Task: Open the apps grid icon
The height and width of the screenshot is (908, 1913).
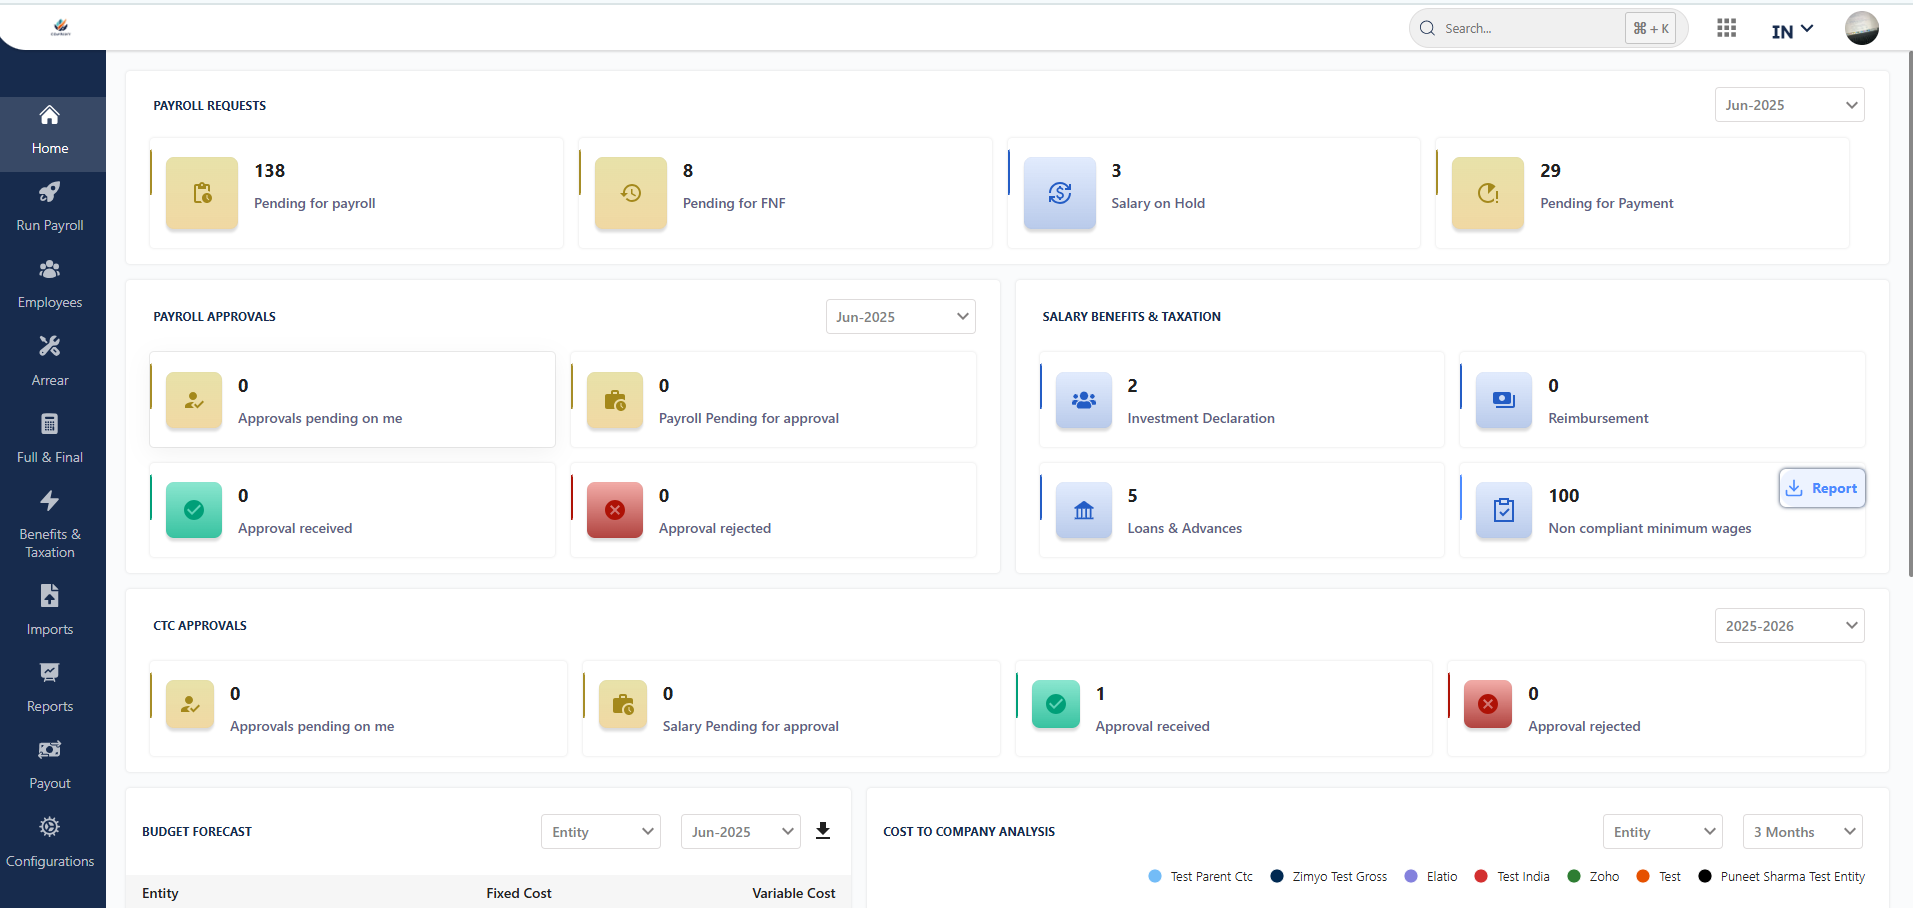Action: point(1726,28)
